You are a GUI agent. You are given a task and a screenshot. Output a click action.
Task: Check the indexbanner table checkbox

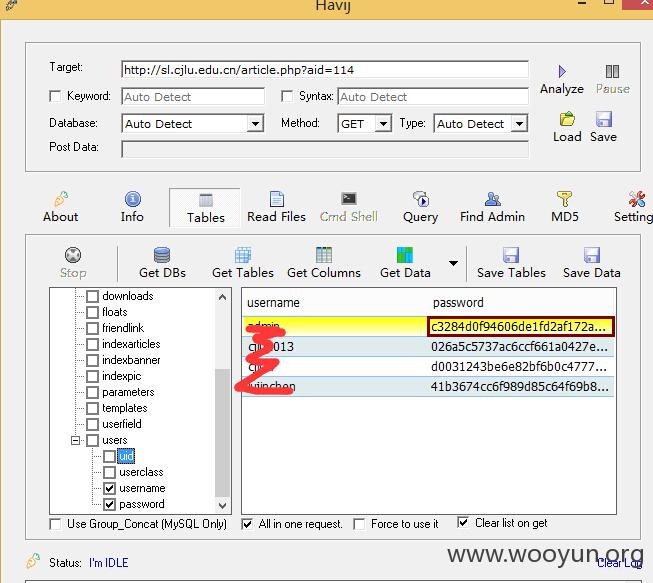pyautogui.click(x=92, y=360)
